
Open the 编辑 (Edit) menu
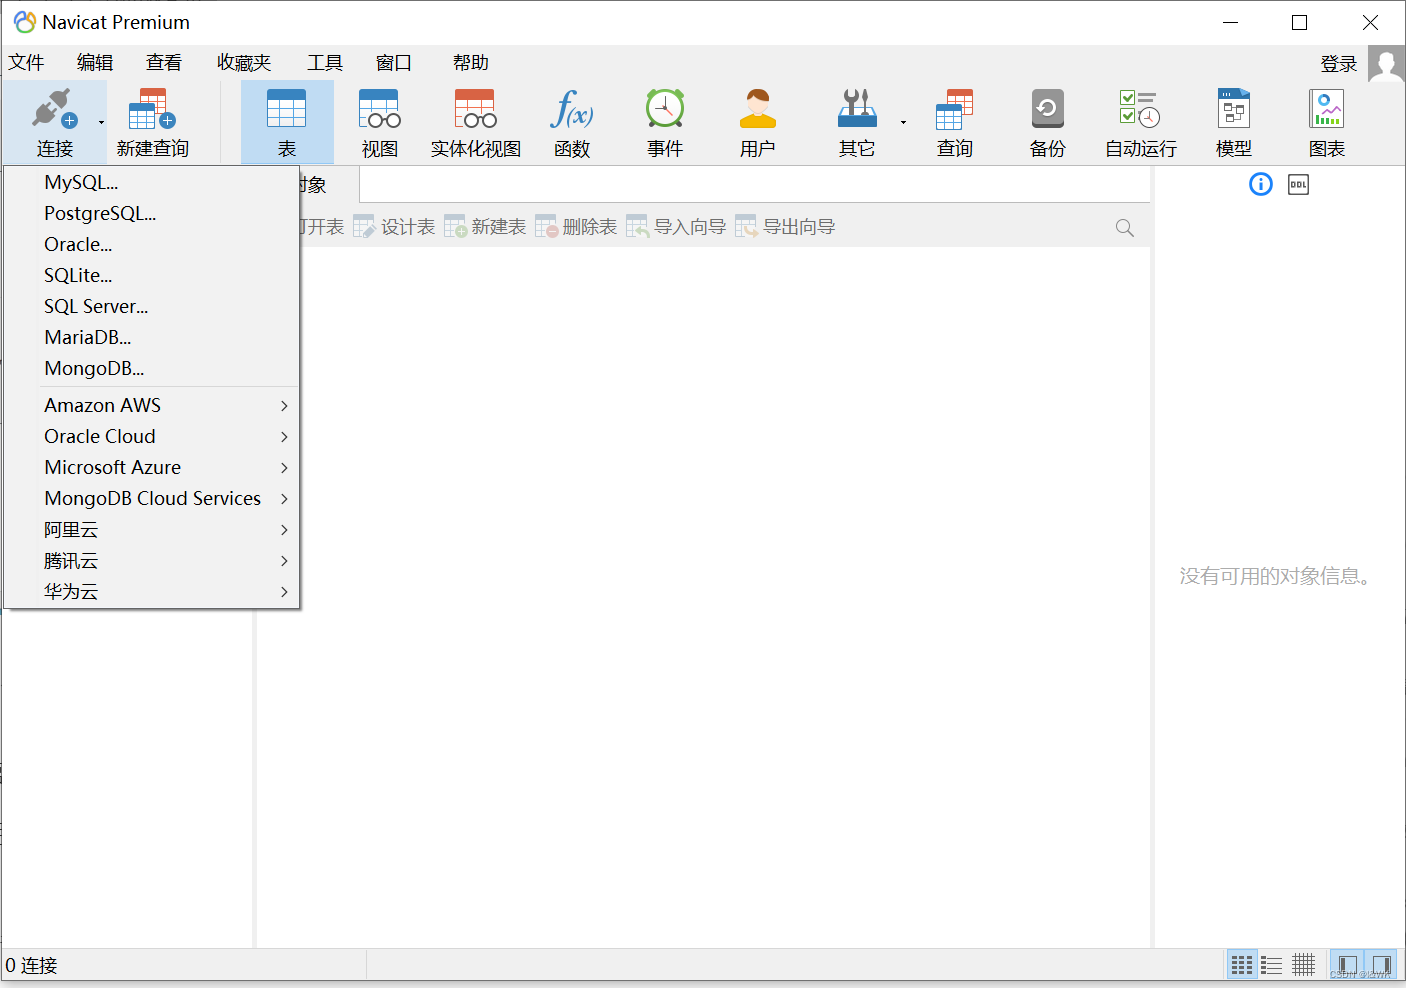[x=95, y=63]
